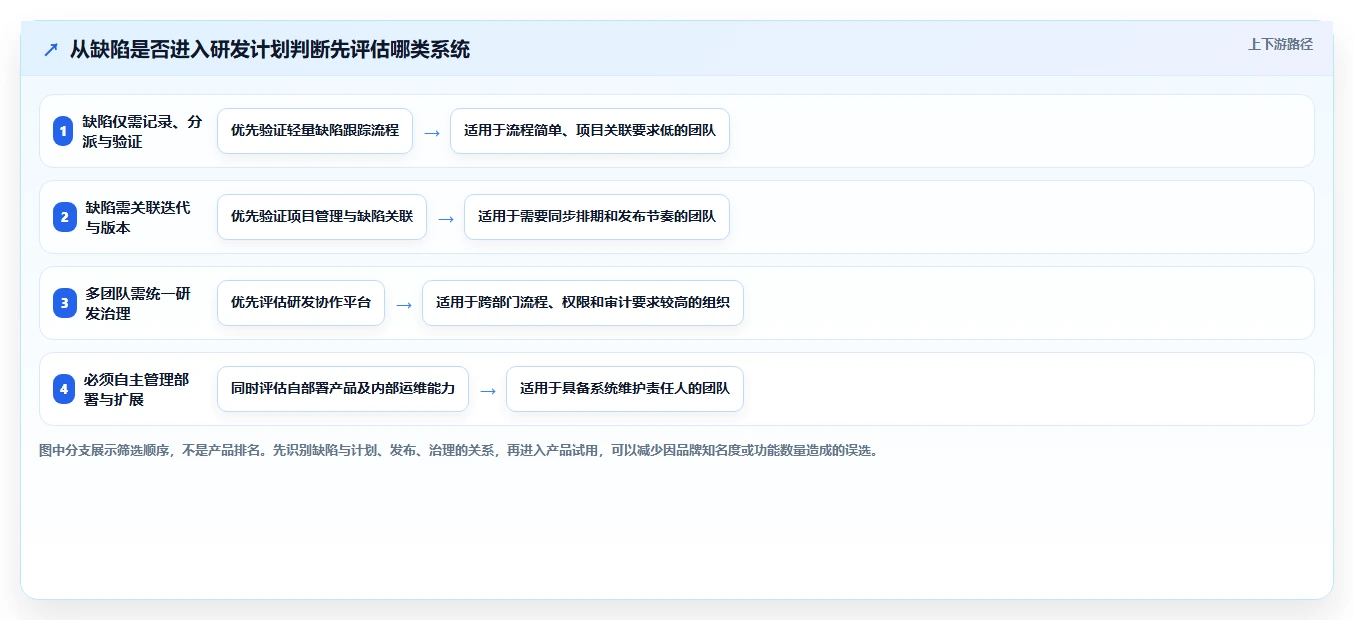
Task: Click the number 3 step badge
Action: point(64,303)
